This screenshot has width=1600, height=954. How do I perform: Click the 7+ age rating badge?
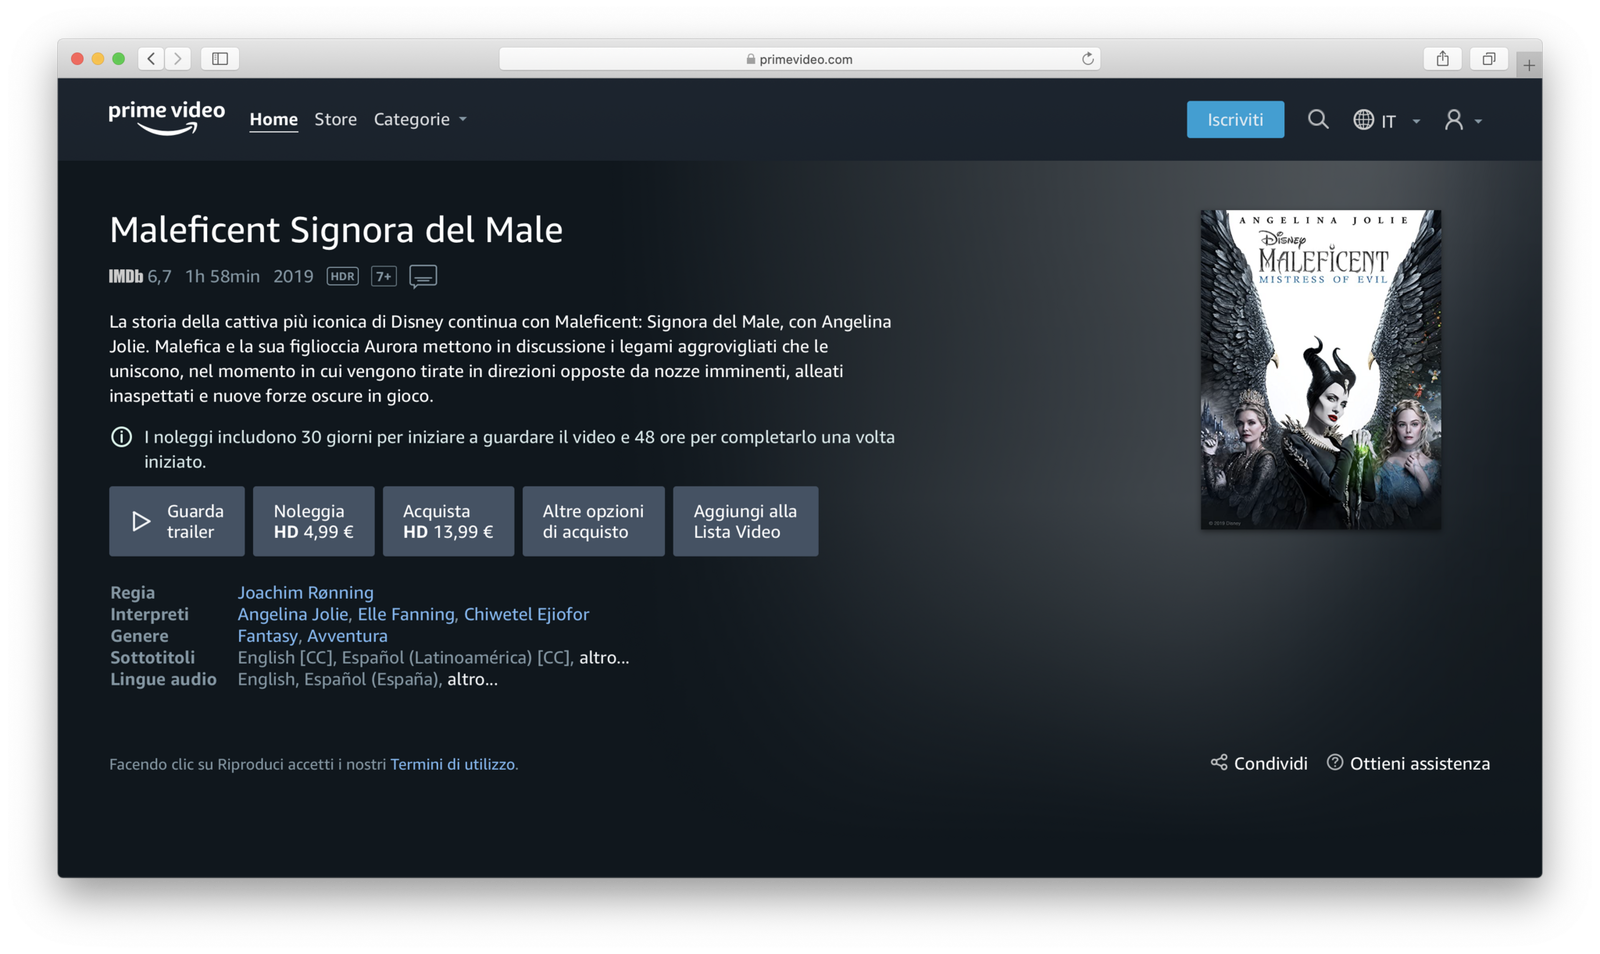(384, 276)
